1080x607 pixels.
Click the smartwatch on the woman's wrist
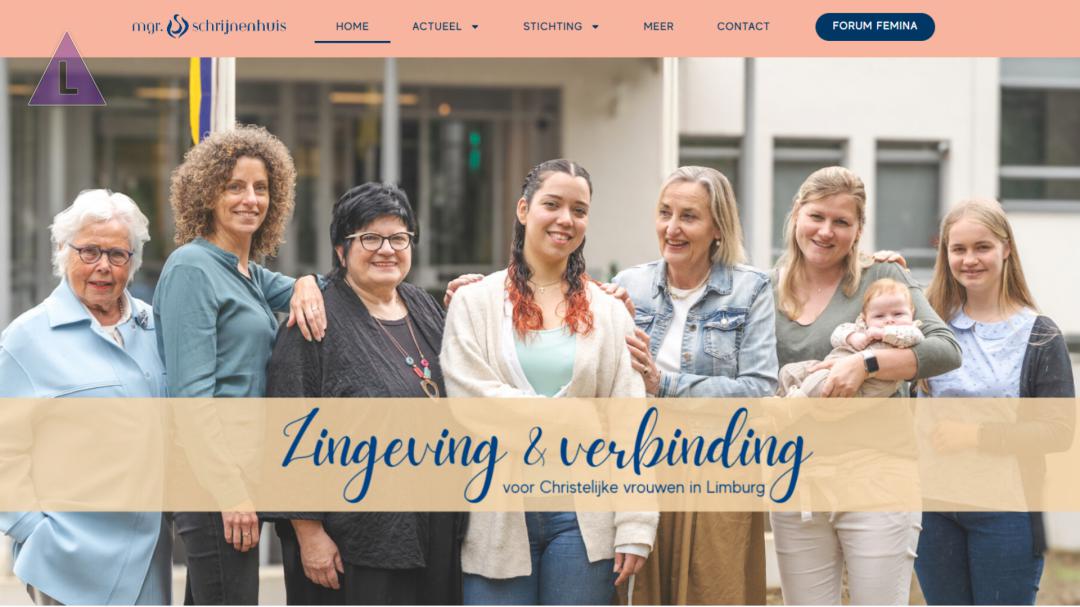(870, 362)
